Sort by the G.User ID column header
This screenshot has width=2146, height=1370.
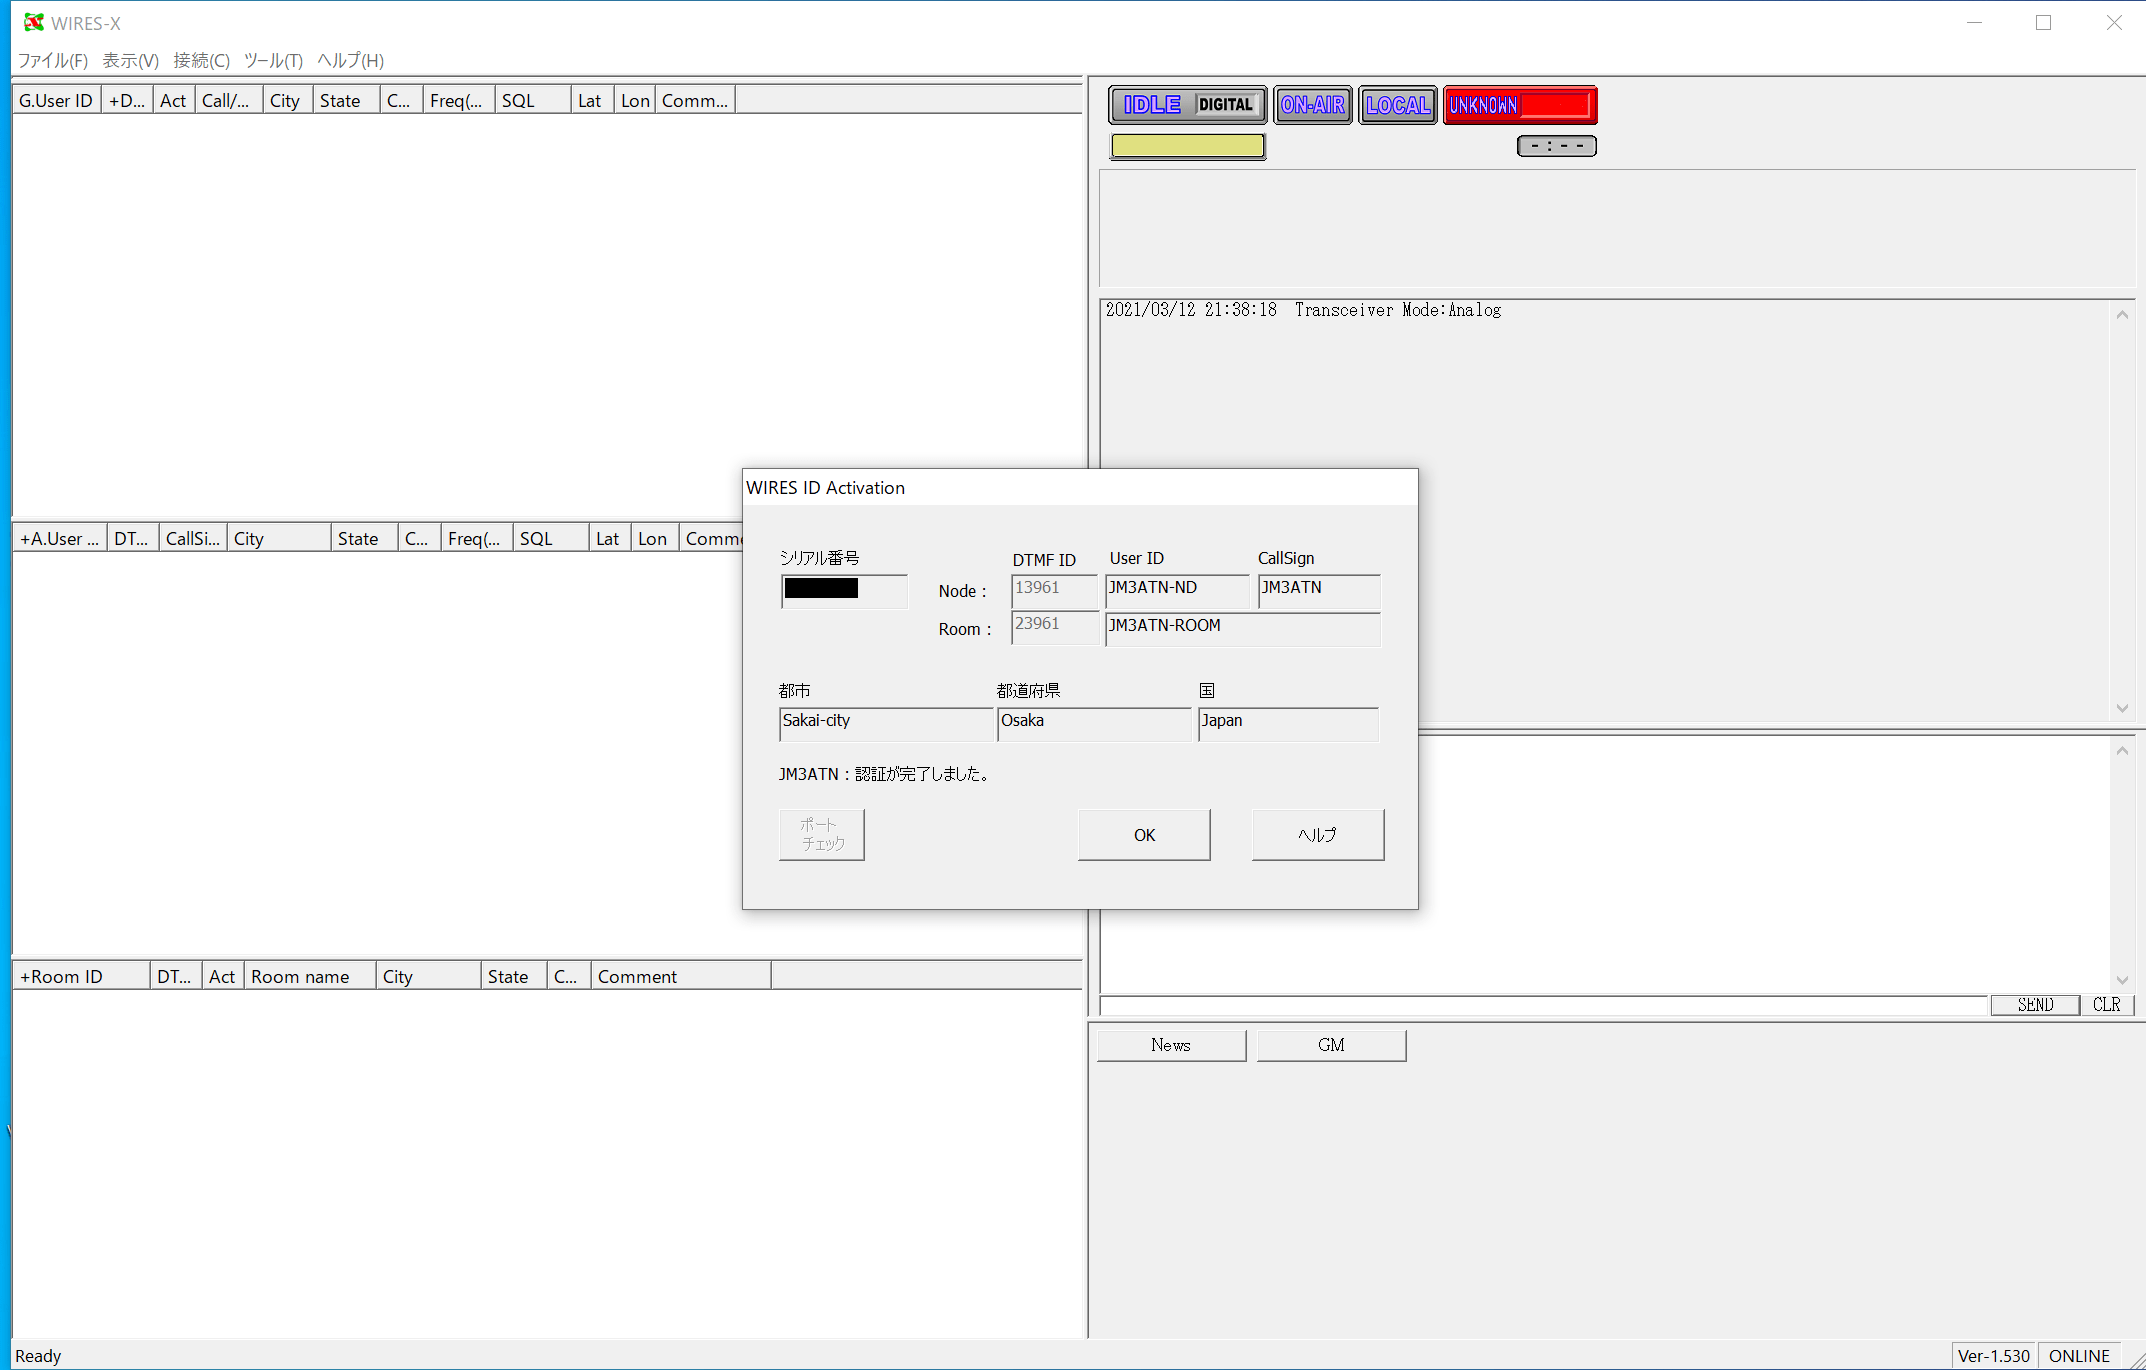[x=56, y=101]
